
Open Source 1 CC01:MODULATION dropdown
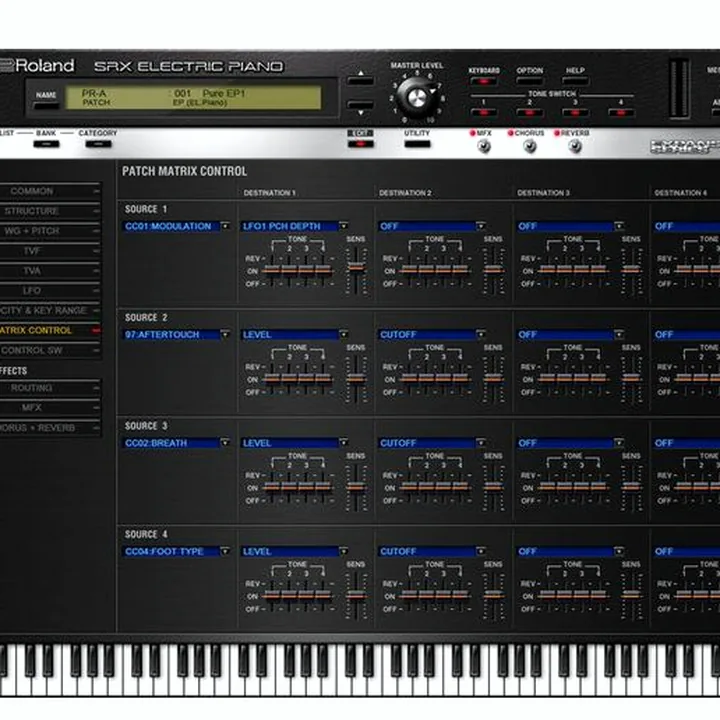pos(177,226)
